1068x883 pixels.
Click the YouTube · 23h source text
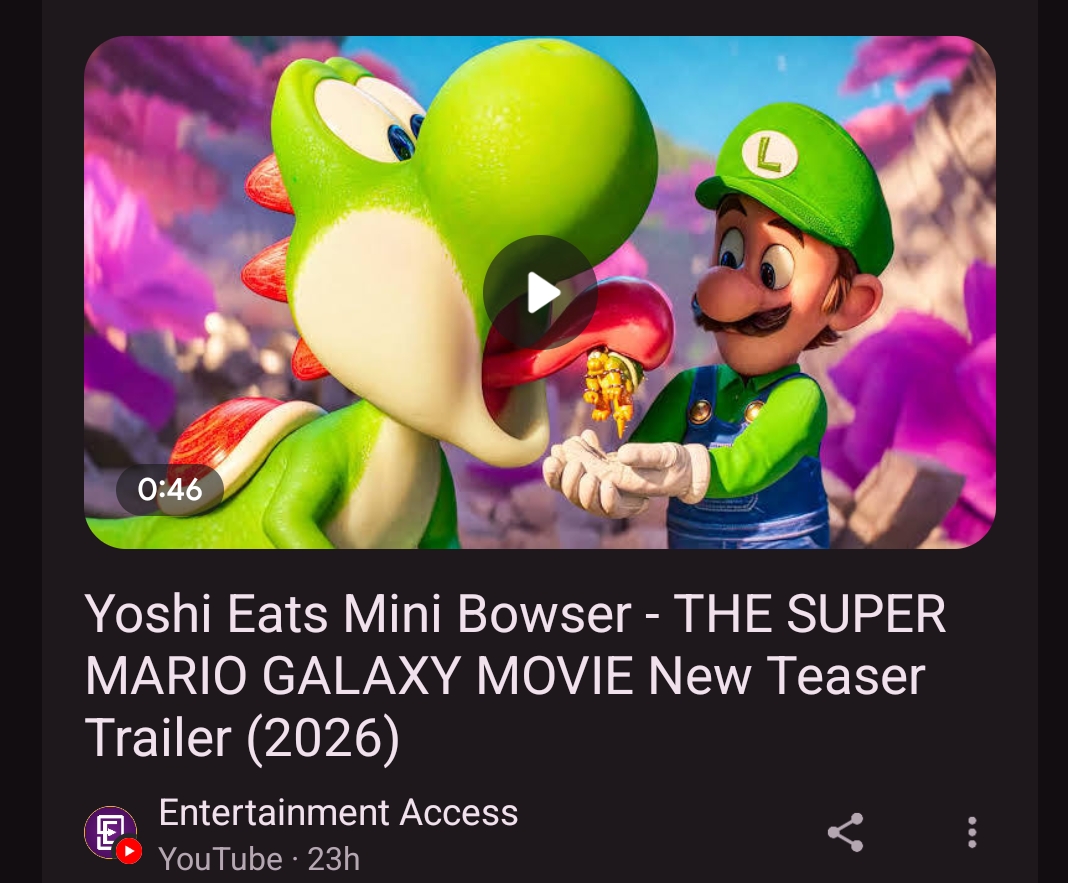pos(259,858)
